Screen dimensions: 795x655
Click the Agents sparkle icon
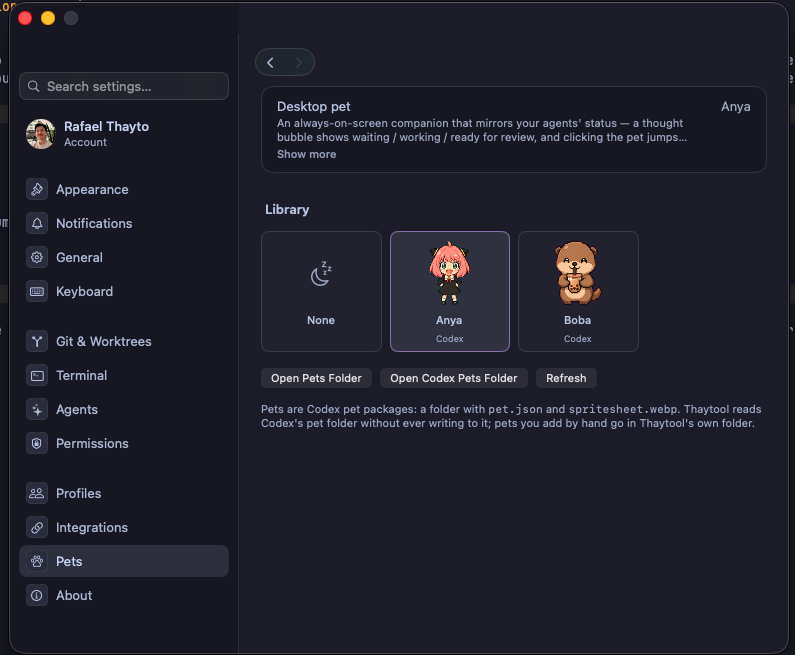(37, 410)
